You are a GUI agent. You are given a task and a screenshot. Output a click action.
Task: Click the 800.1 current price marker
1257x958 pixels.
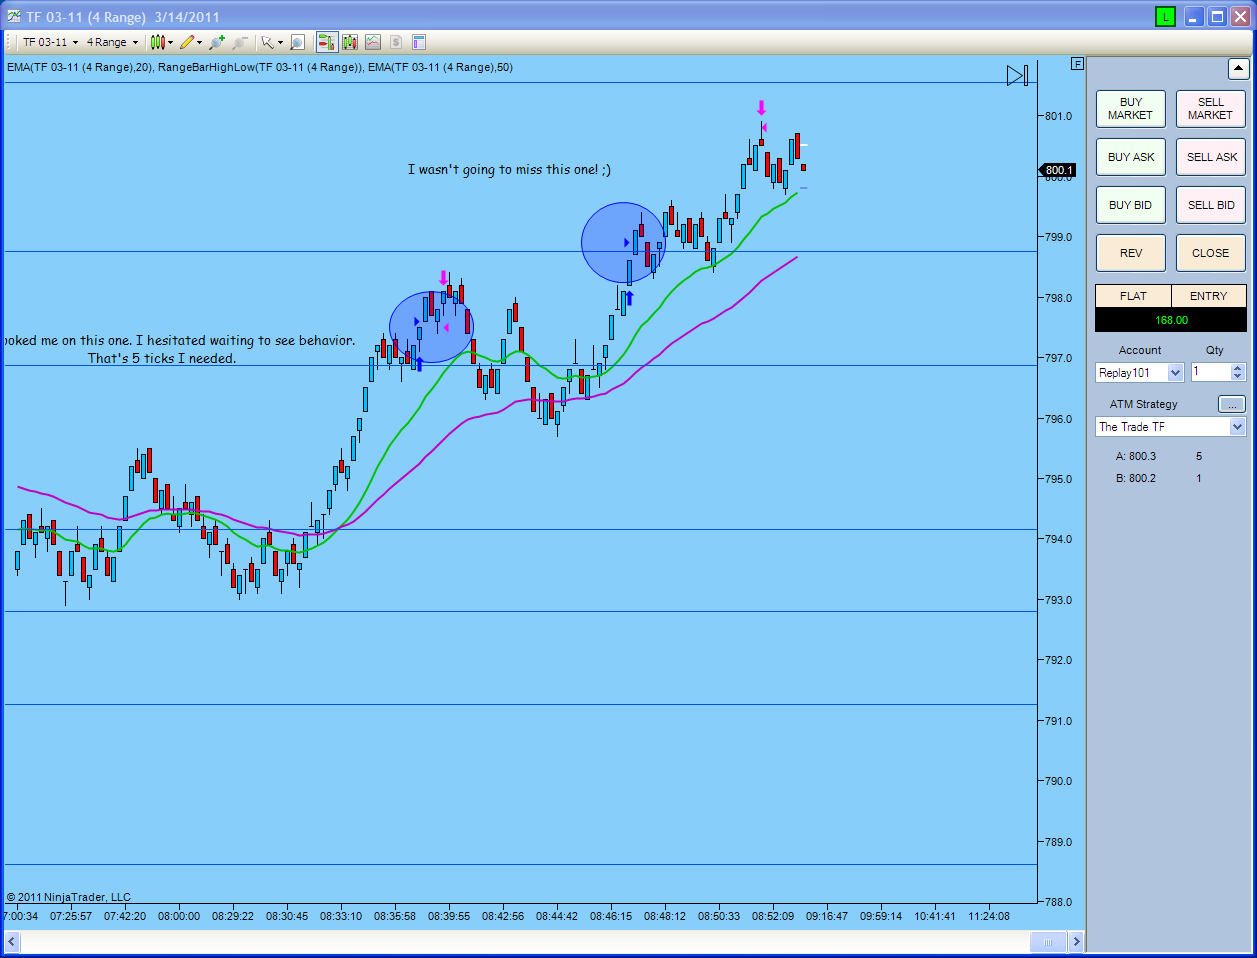[x=1059, y=170]
